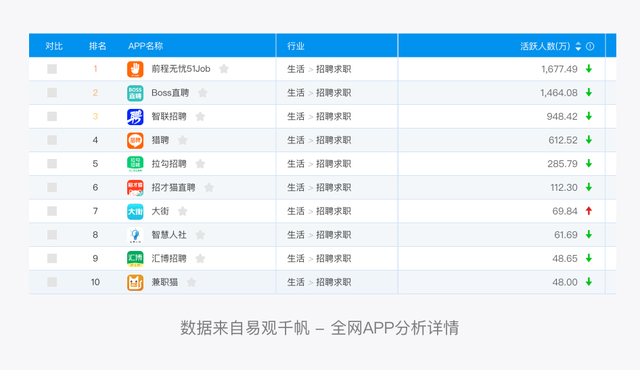Tick the compare checkbox for Boss直聘

[52, 93]
